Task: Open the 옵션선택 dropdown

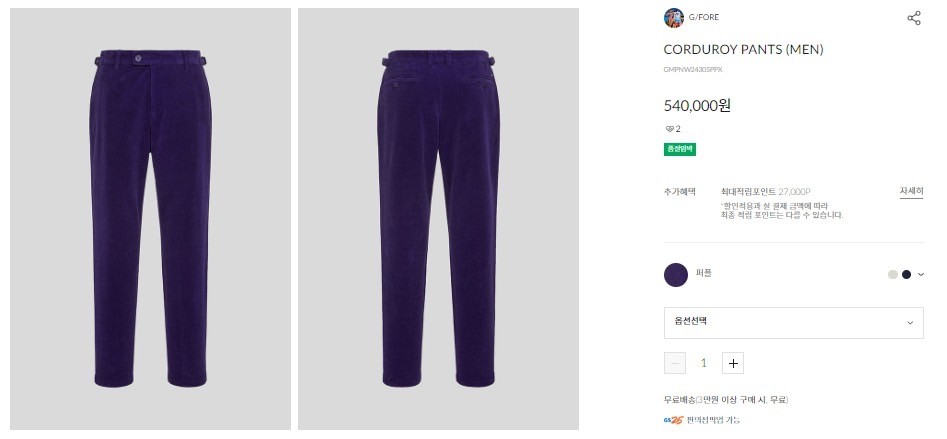Action: [x=794, y=323]
